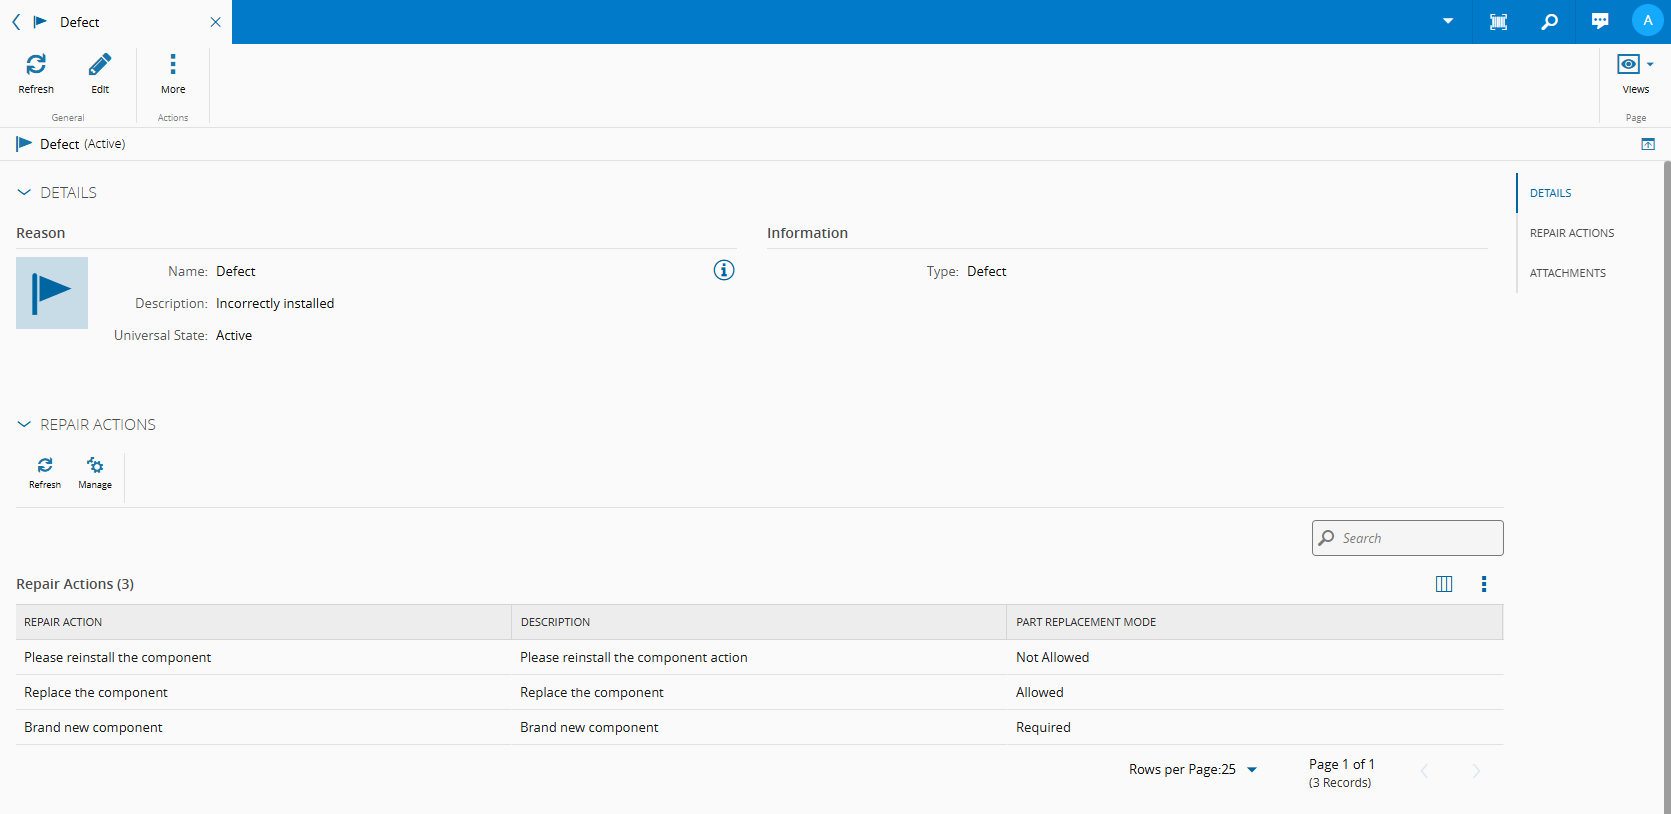Viewport: 1671px width, 814px height.
Task: Open the grid's vertical dots options menu
Action: click(1484, 584)
